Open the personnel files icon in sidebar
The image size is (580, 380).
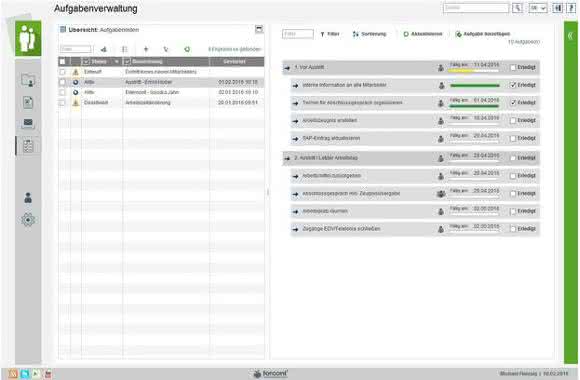point(28,80)
